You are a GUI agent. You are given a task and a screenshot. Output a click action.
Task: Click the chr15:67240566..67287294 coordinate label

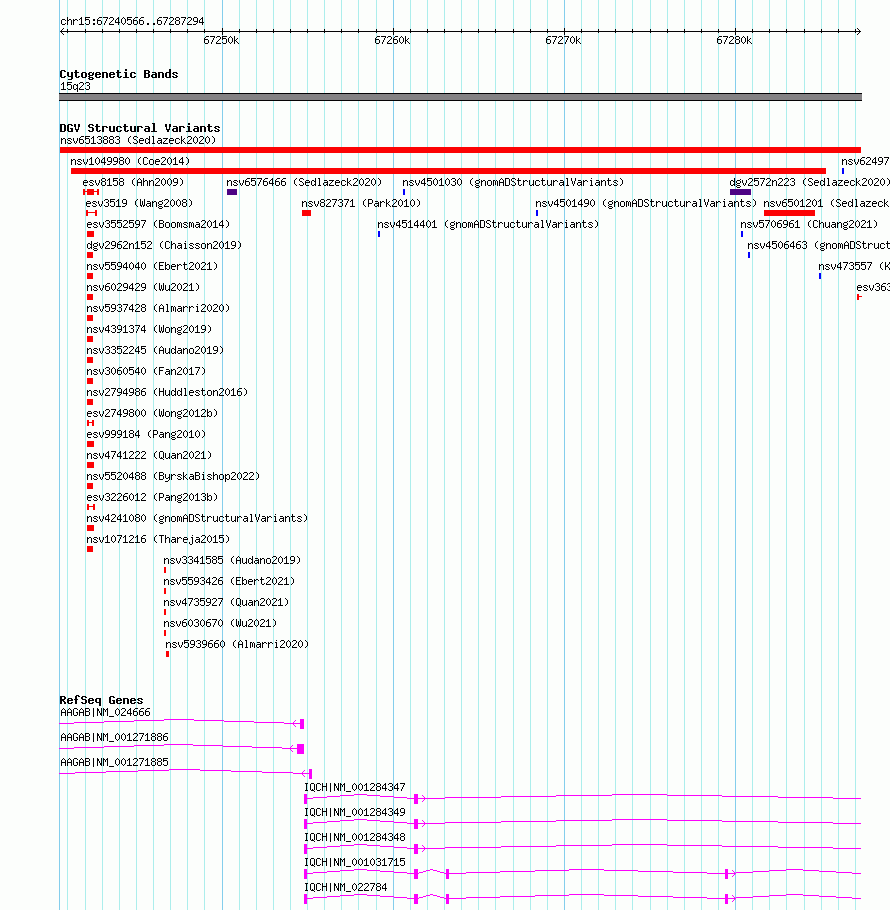[x=132, y=21]
